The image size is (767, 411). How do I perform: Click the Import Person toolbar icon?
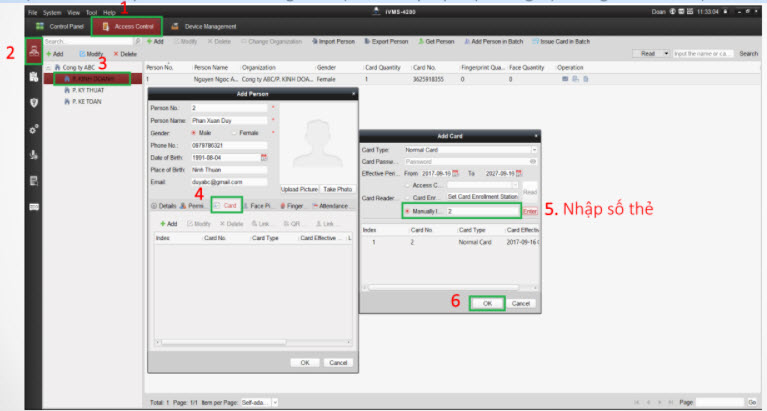(x=336, y=42)
